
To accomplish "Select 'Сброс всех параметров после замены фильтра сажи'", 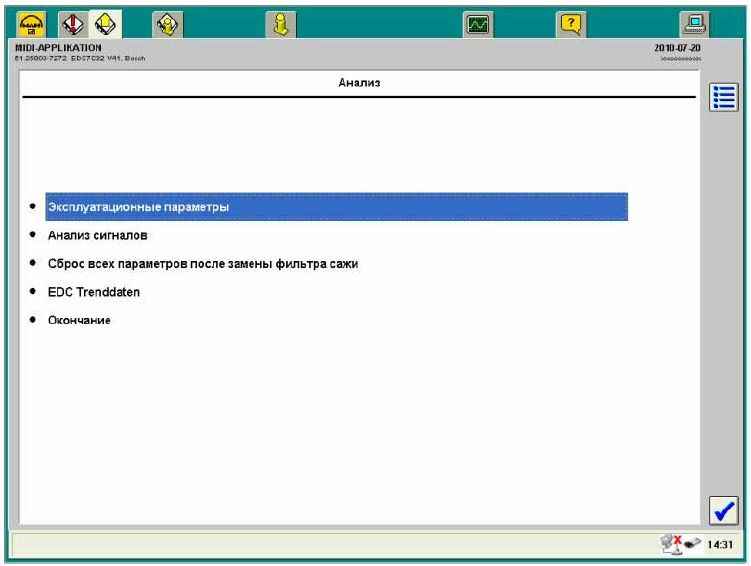I will coord(203,264).
